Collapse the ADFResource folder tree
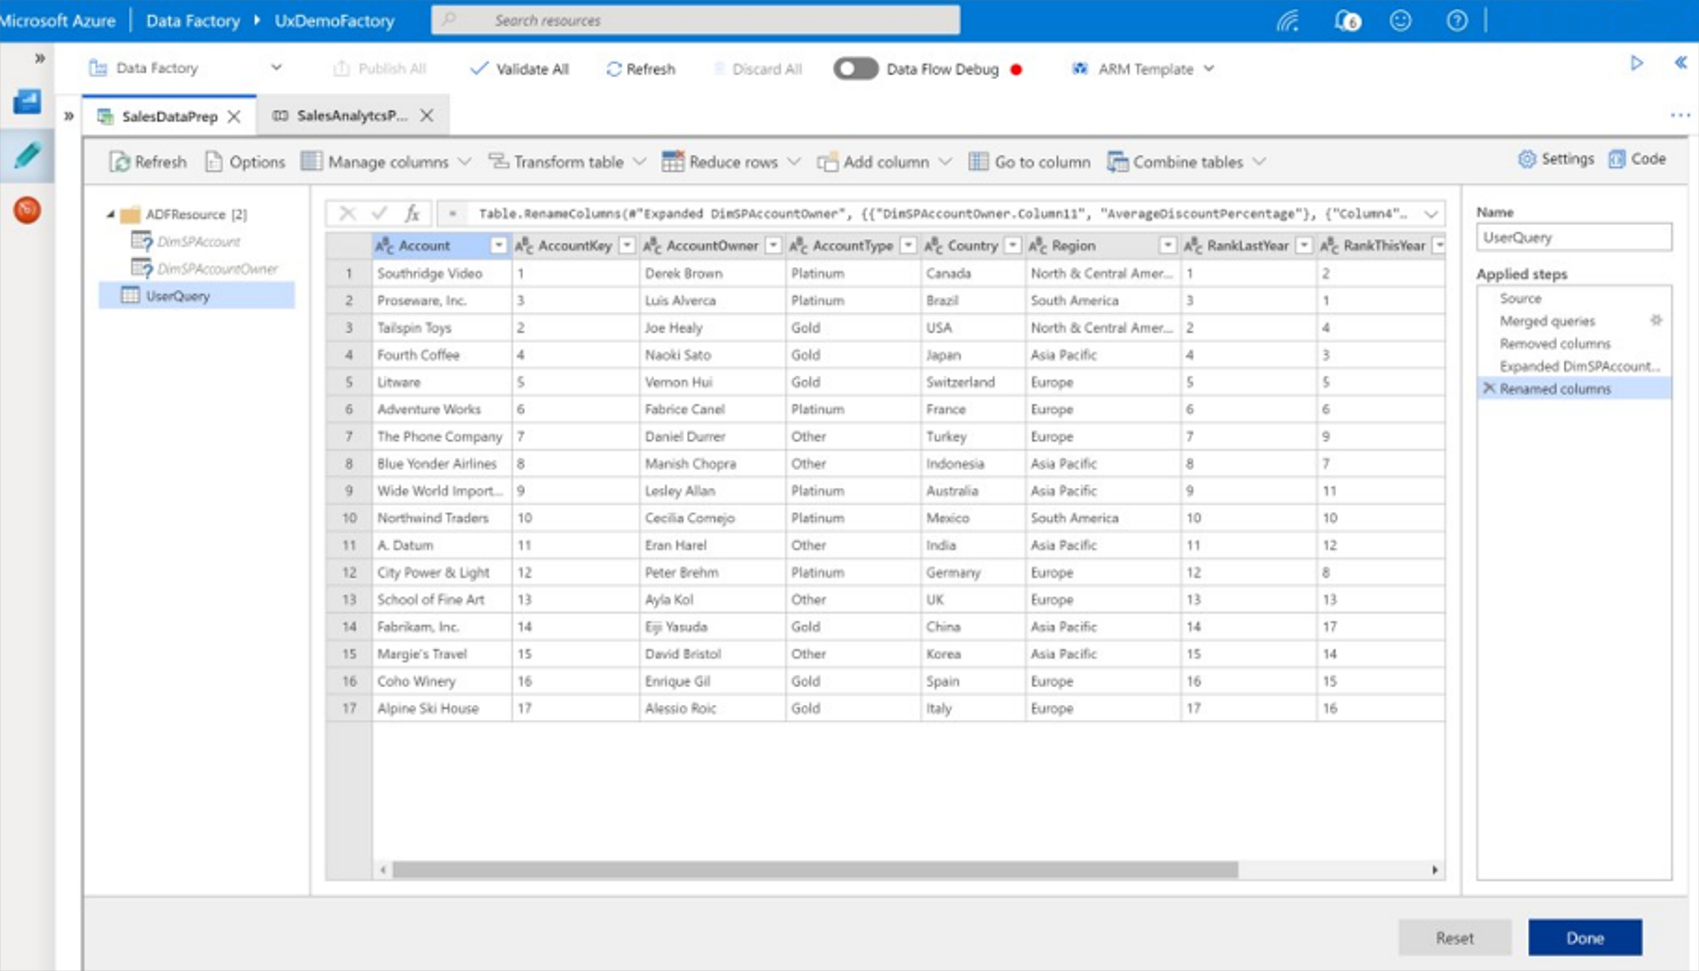 pyautogui.click(x=111, y=214)
